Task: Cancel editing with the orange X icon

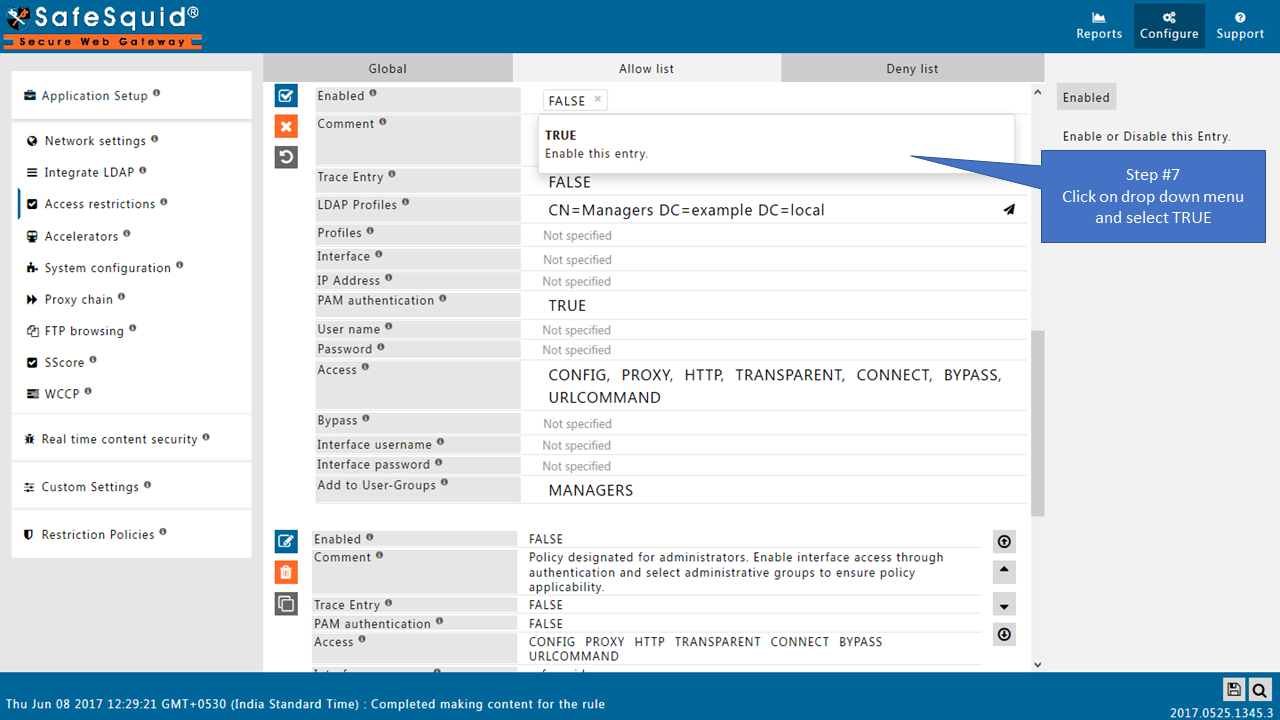Action: [286, 126]
